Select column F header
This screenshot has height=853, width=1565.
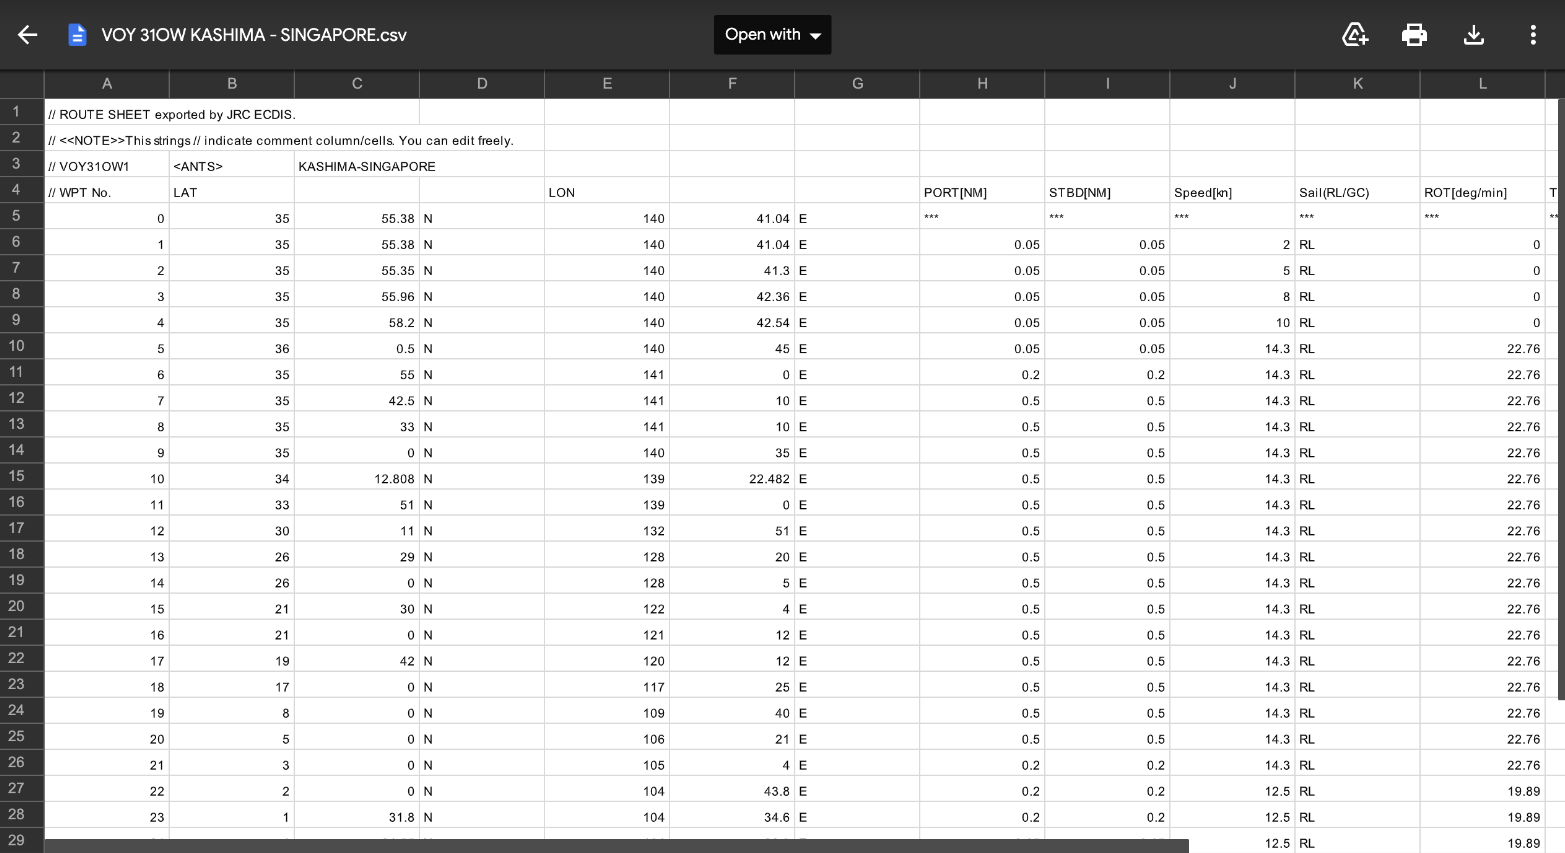pyautogui.click(x=732, y=84)
